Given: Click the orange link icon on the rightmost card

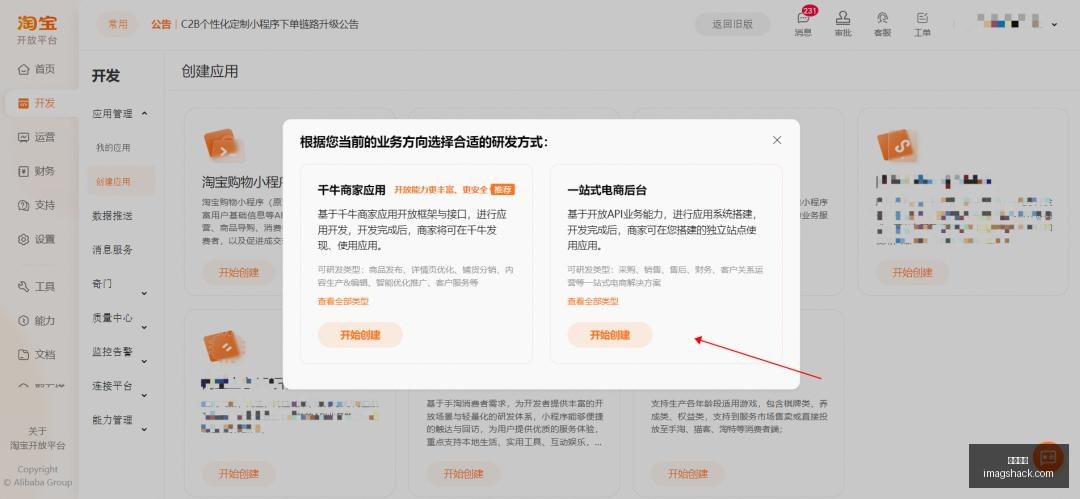Looking at the screenshot, I should tap(897, 145).
